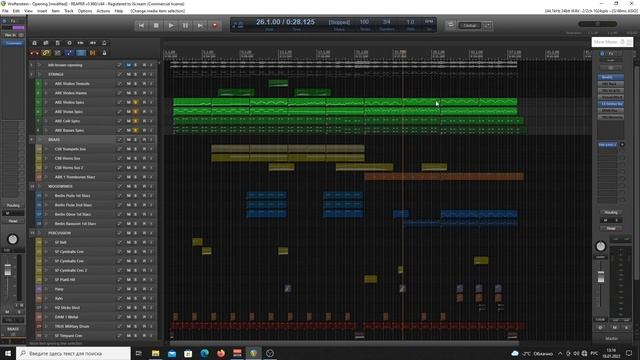Unsolo the ARK Violas Spicc track
The image size is (640, 360).
coord(136,111)
